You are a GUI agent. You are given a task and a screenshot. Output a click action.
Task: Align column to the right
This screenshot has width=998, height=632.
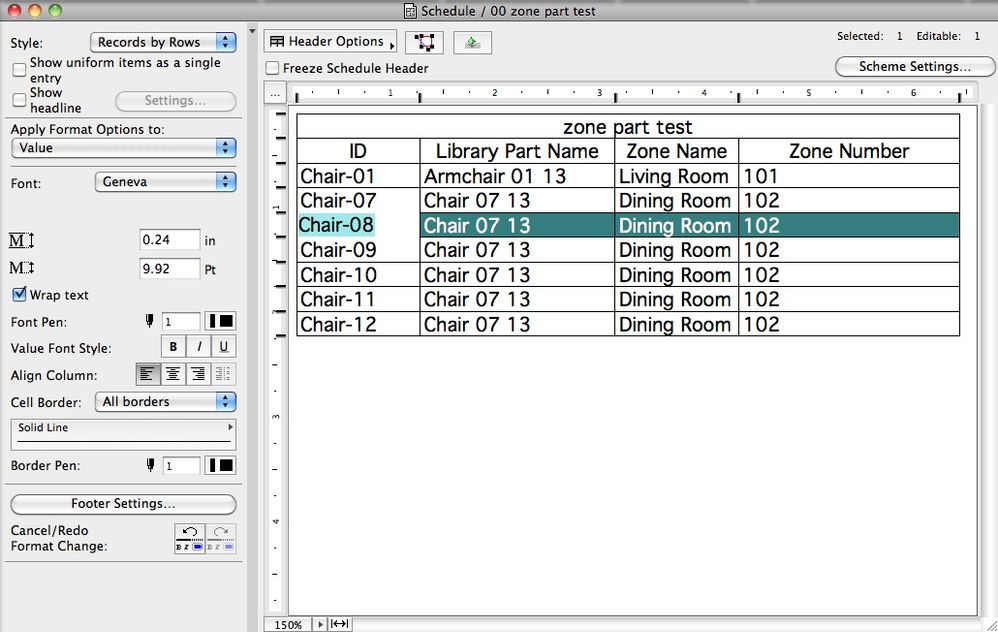click(198, 374)
